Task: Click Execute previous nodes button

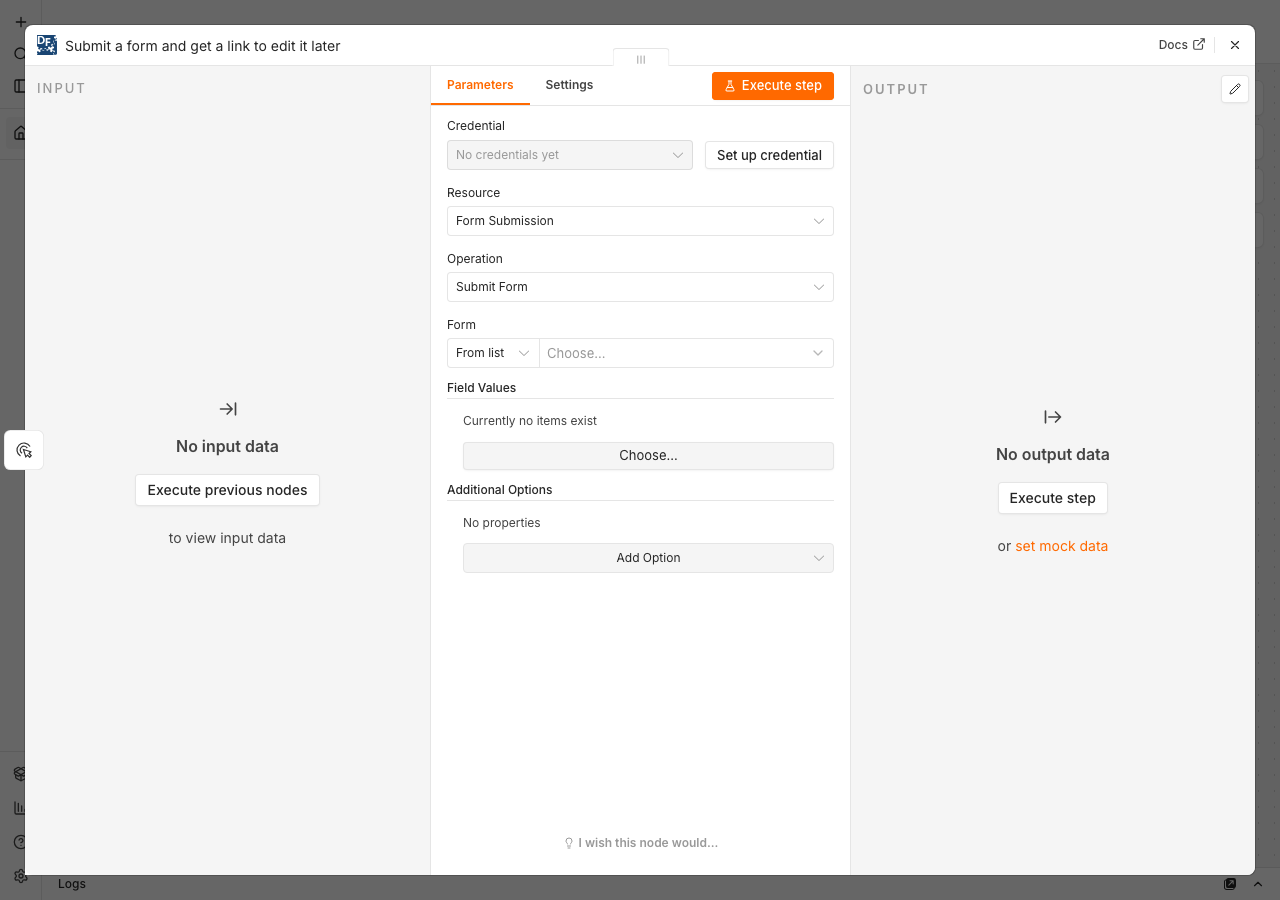Action: pos(227,490)
